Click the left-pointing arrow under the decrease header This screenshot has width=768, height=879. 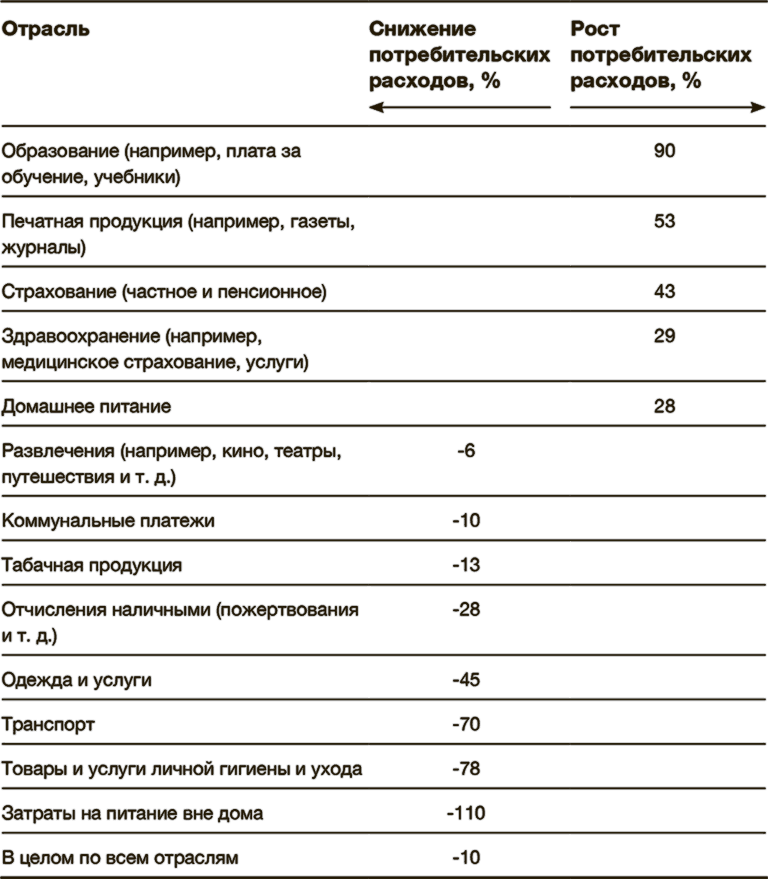459,107
